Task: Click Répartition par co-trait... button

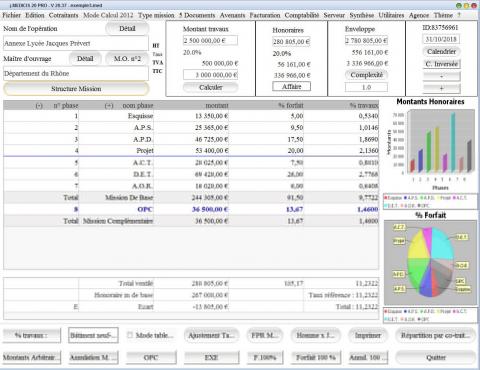Action: (436, 335)
